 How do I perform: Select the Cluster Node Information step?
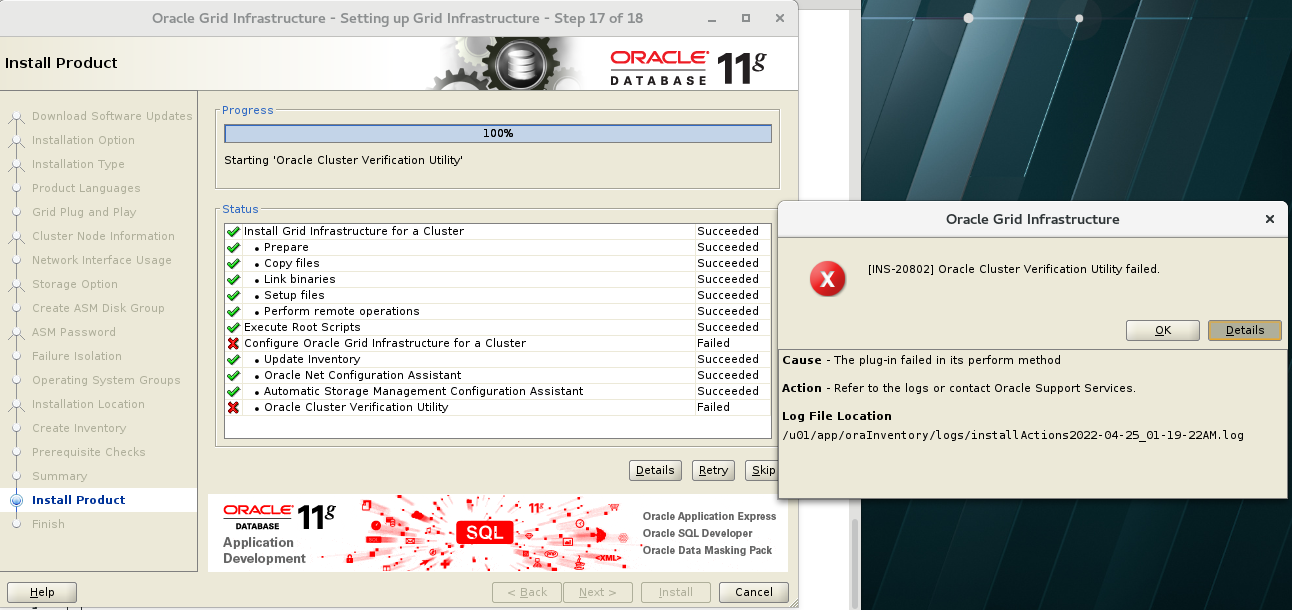103,236
